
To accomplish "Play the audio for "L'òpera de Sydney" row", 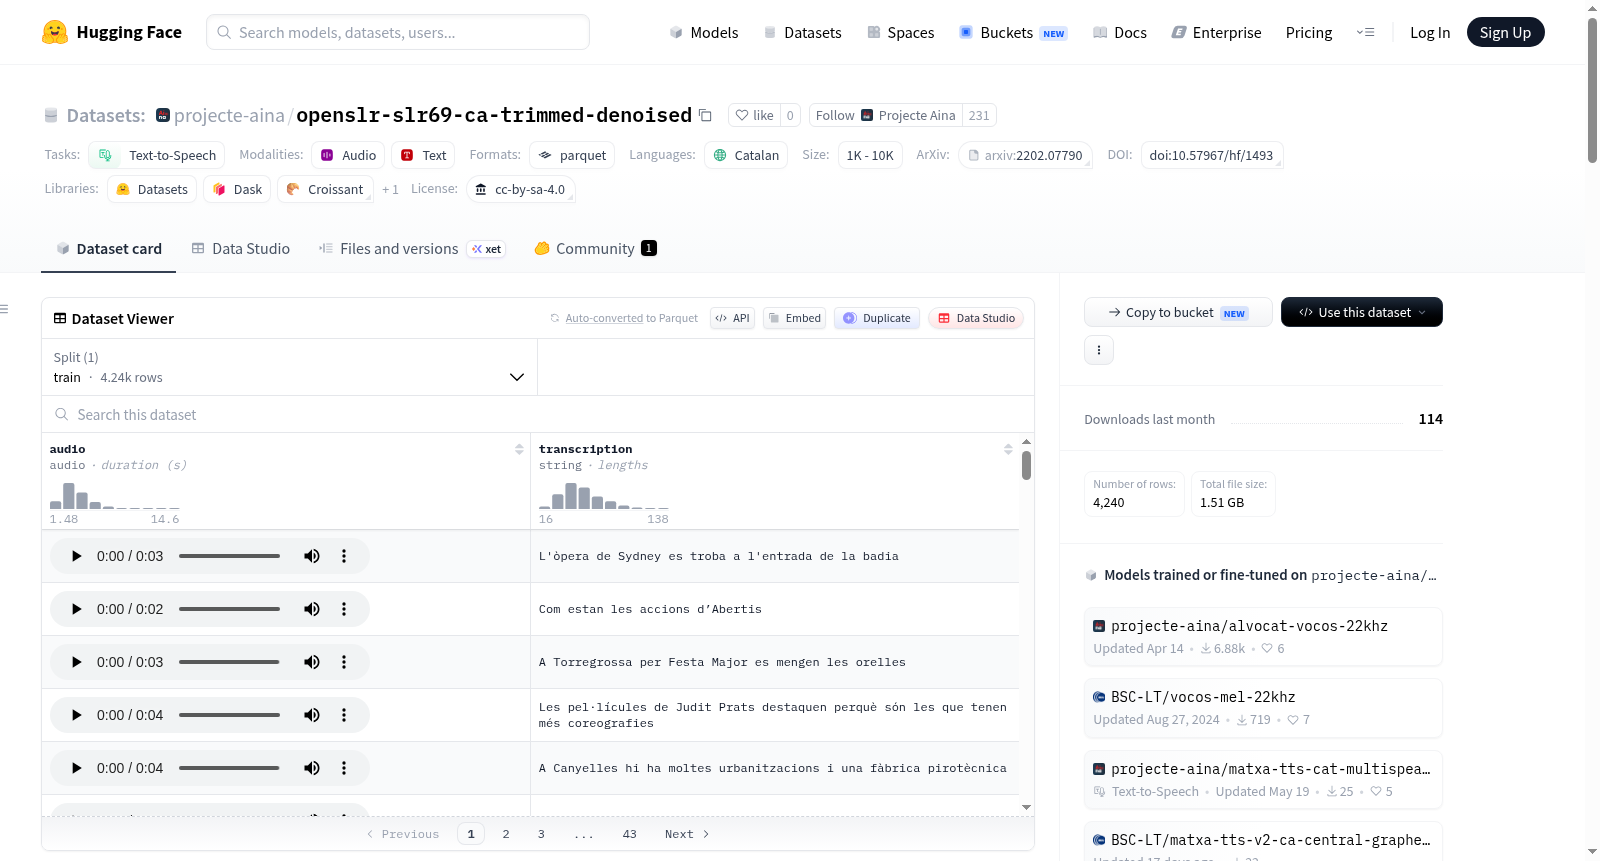I will point(76,556).
